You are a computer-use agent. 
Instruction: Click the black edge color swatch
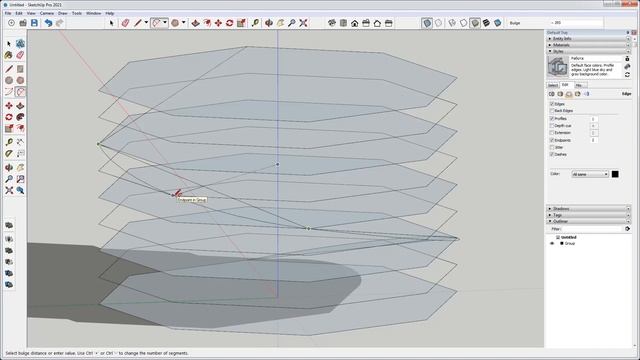[615, 174]
